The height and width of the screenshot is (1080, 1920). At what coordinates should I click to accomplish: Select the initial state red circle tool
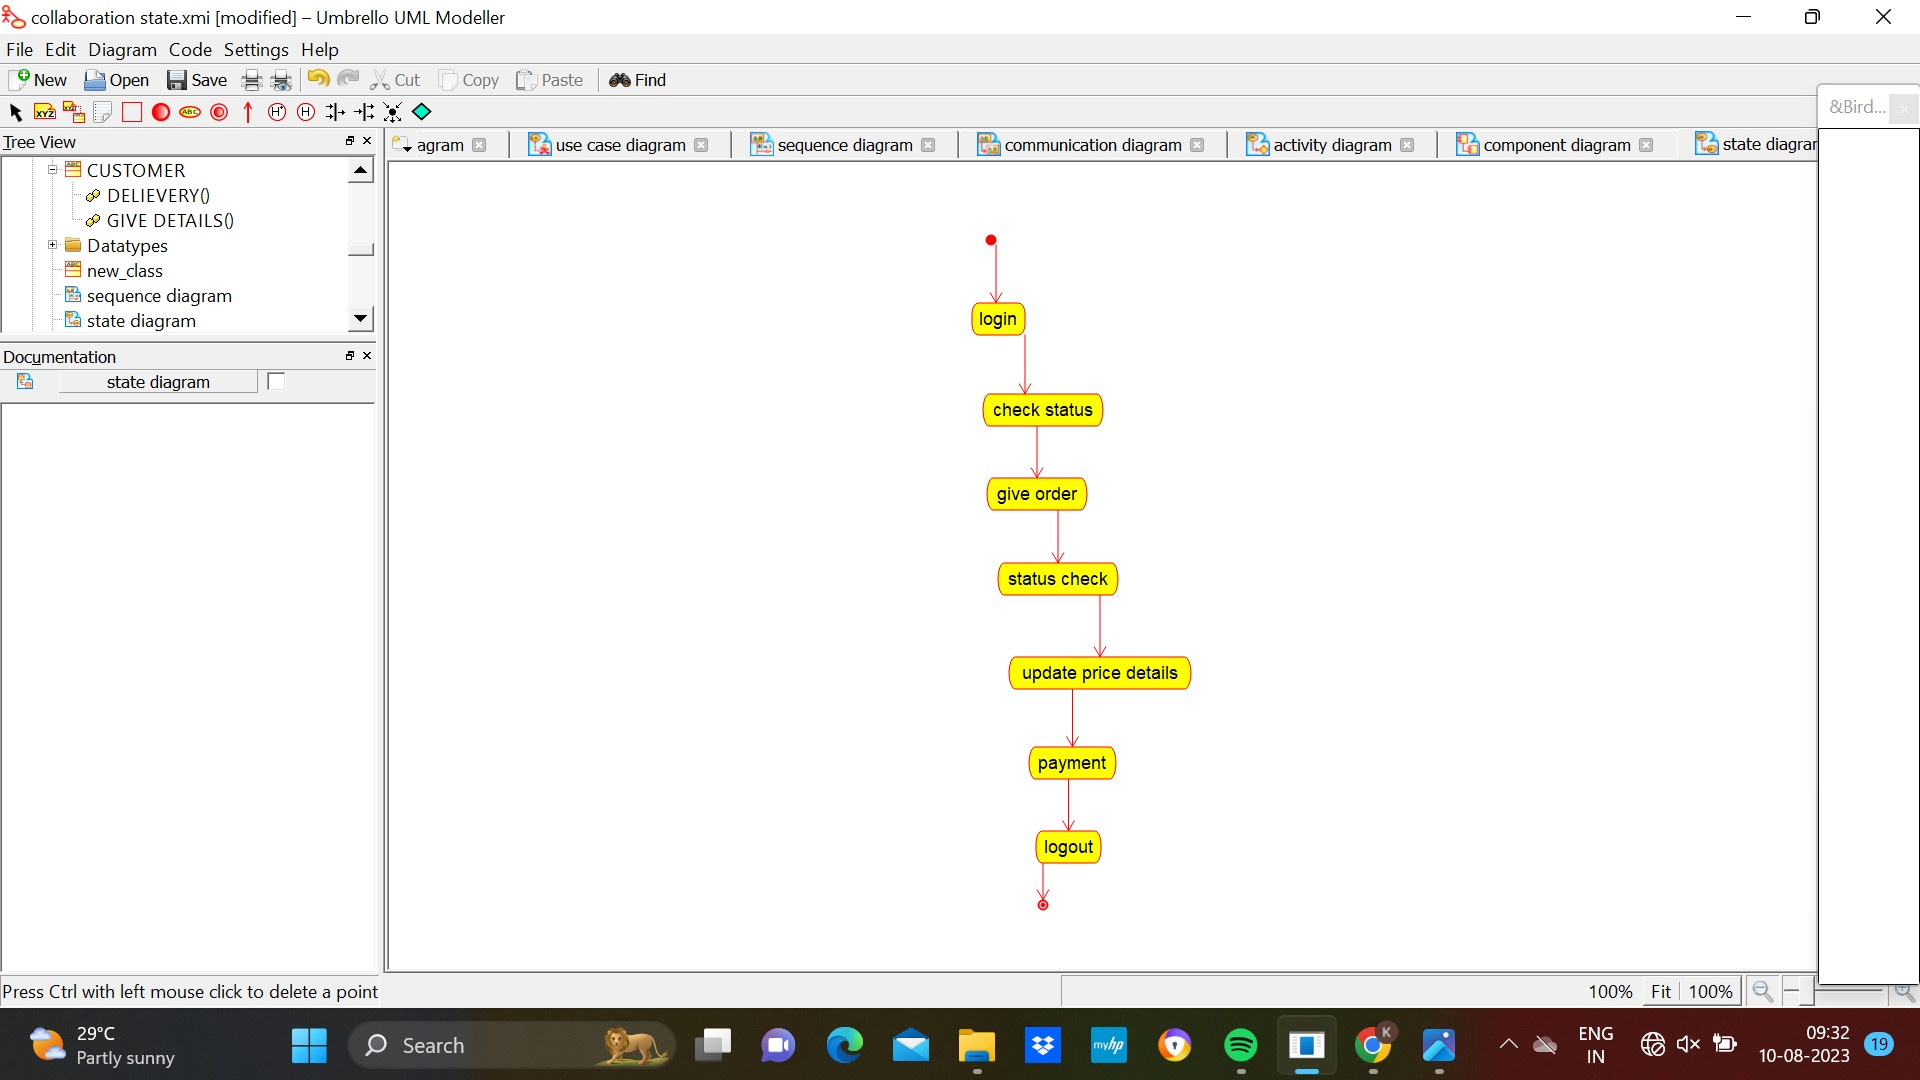(x=160, y=112)
